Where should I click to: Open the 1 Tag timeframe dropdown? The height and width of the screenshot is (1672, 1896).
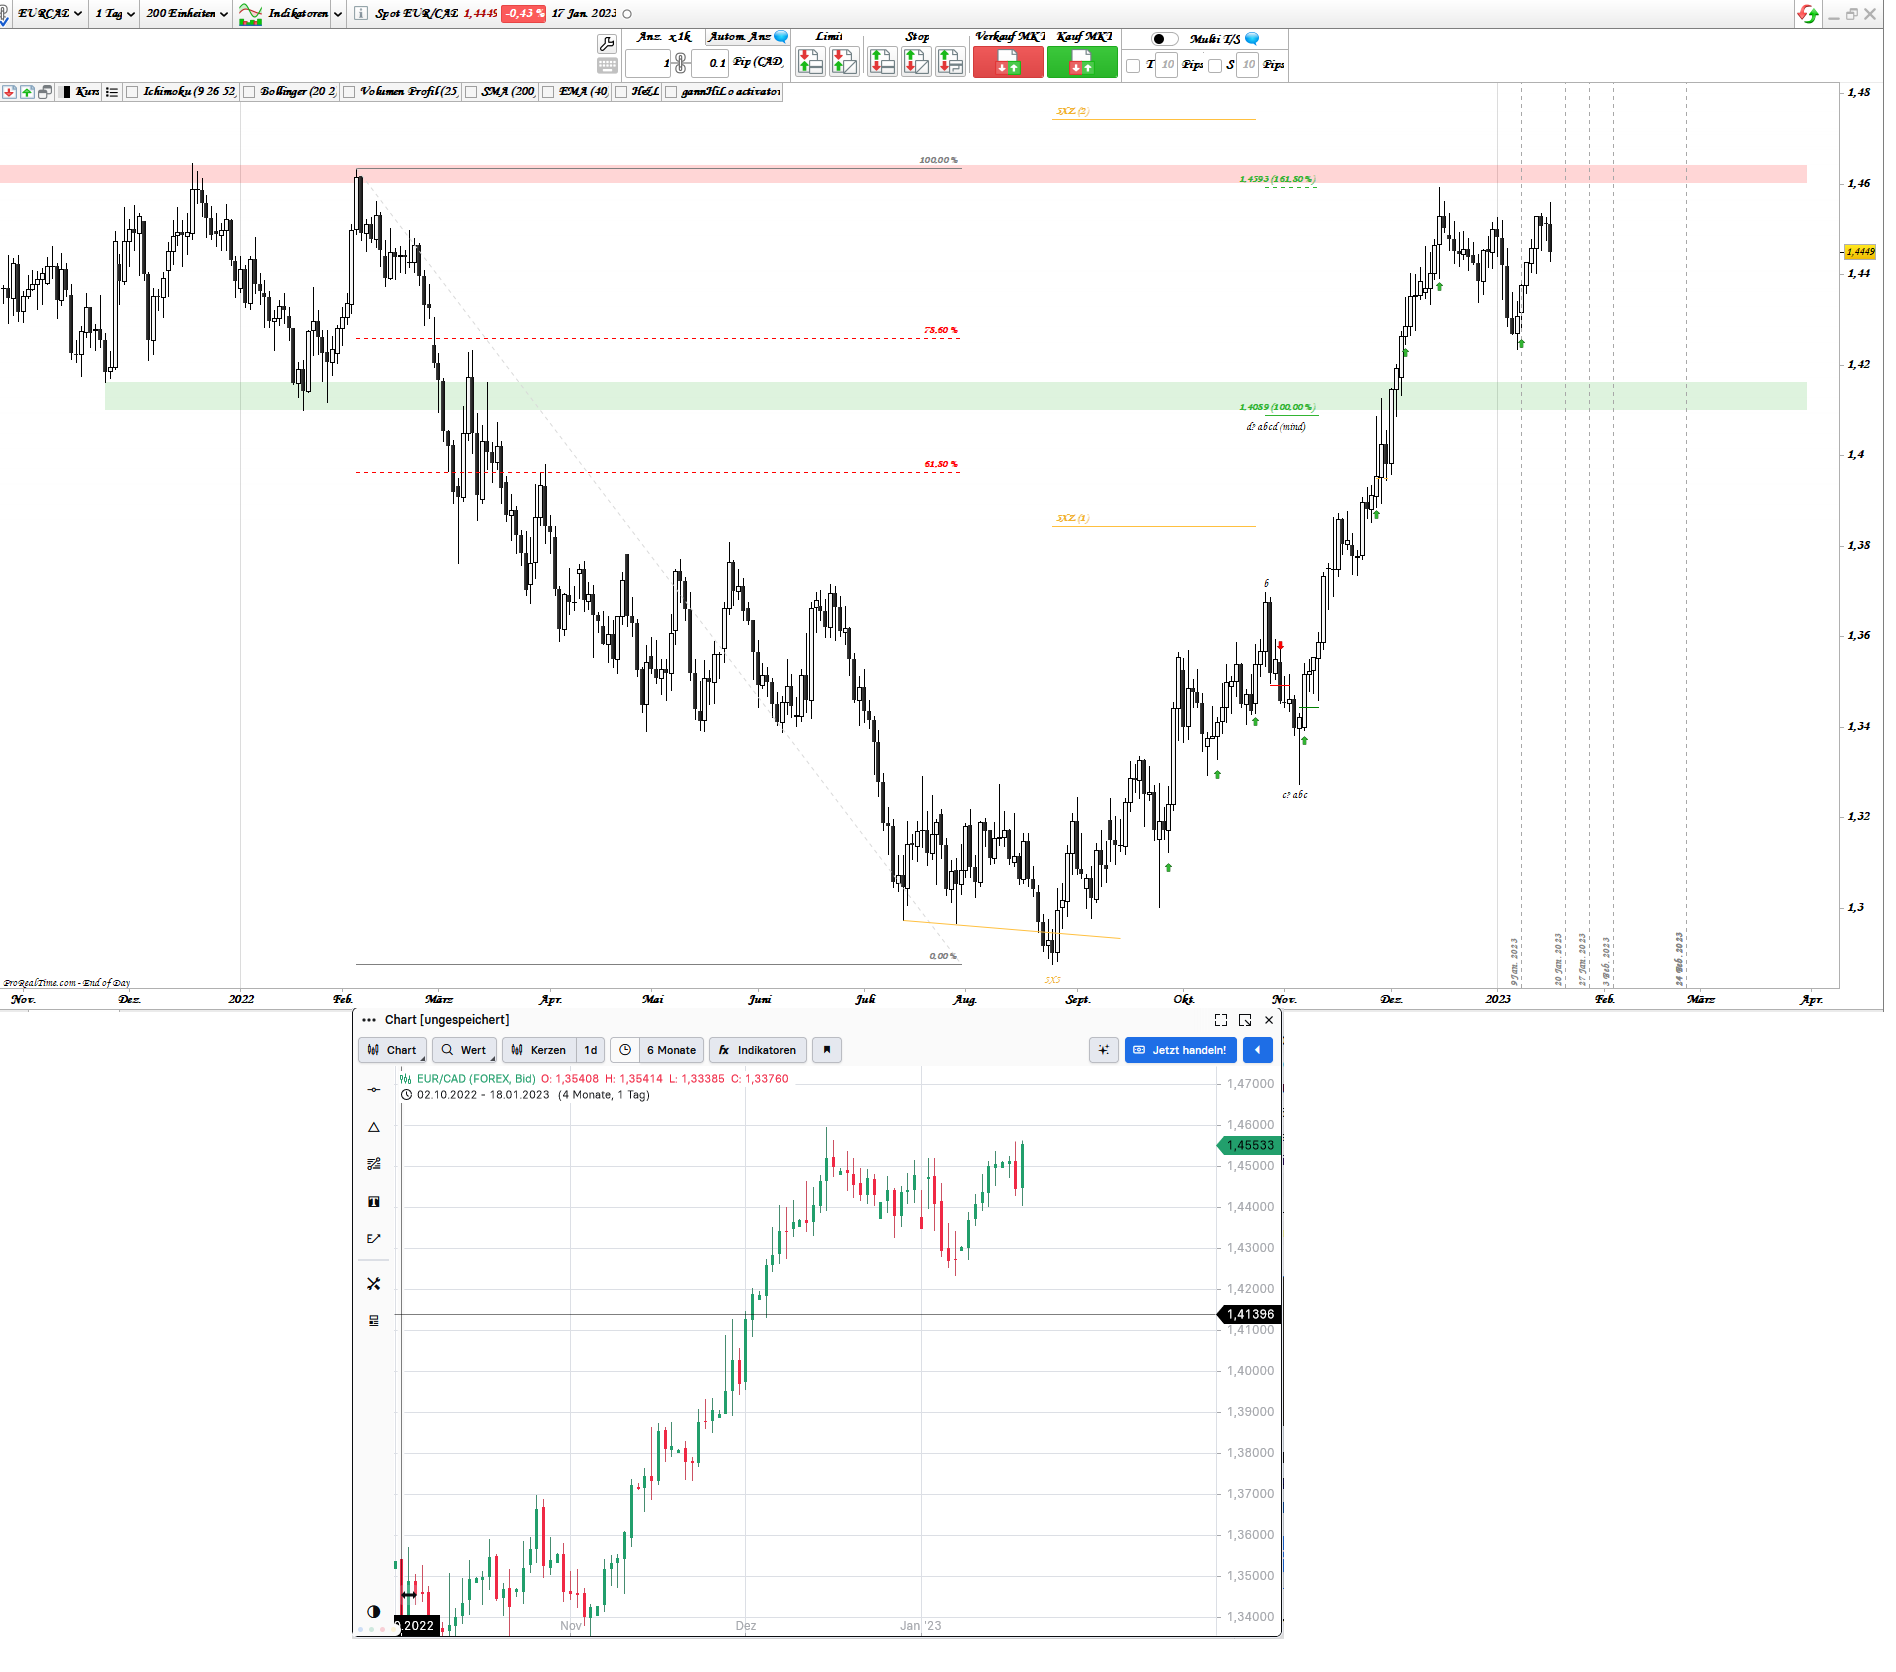113,14
